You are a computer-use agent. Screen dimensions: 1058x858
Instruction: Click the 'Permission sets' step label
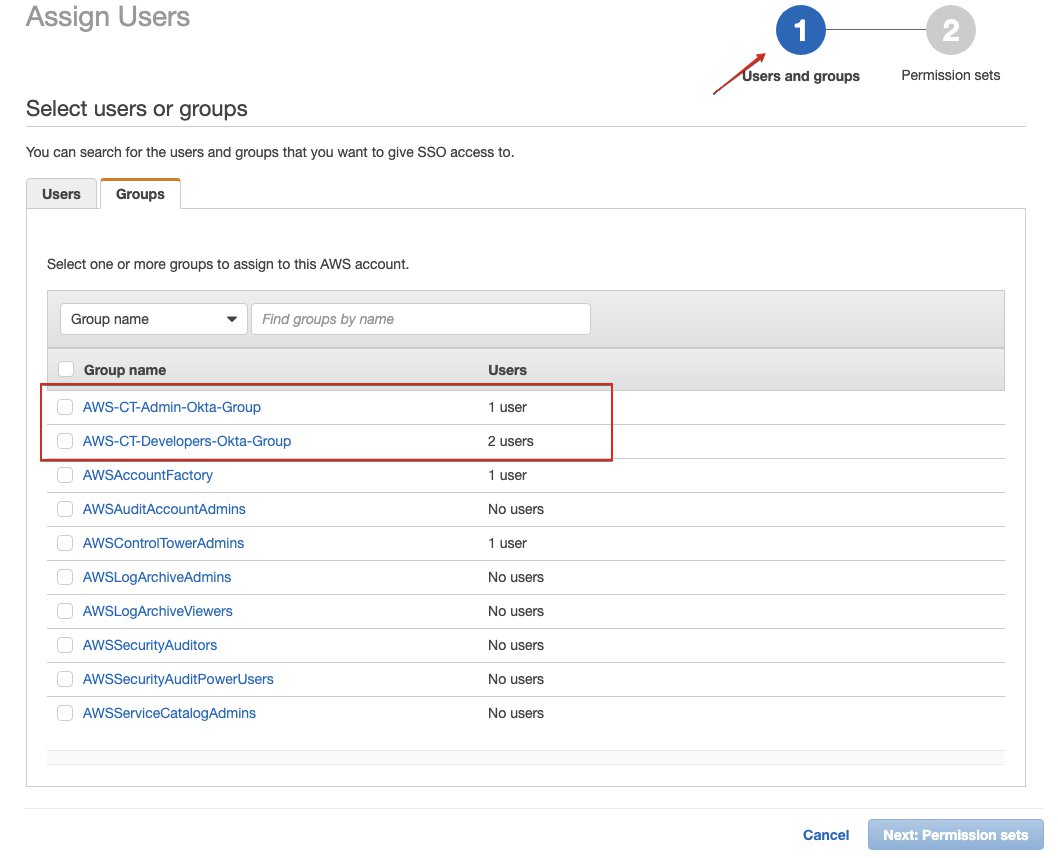pos(951,76)
